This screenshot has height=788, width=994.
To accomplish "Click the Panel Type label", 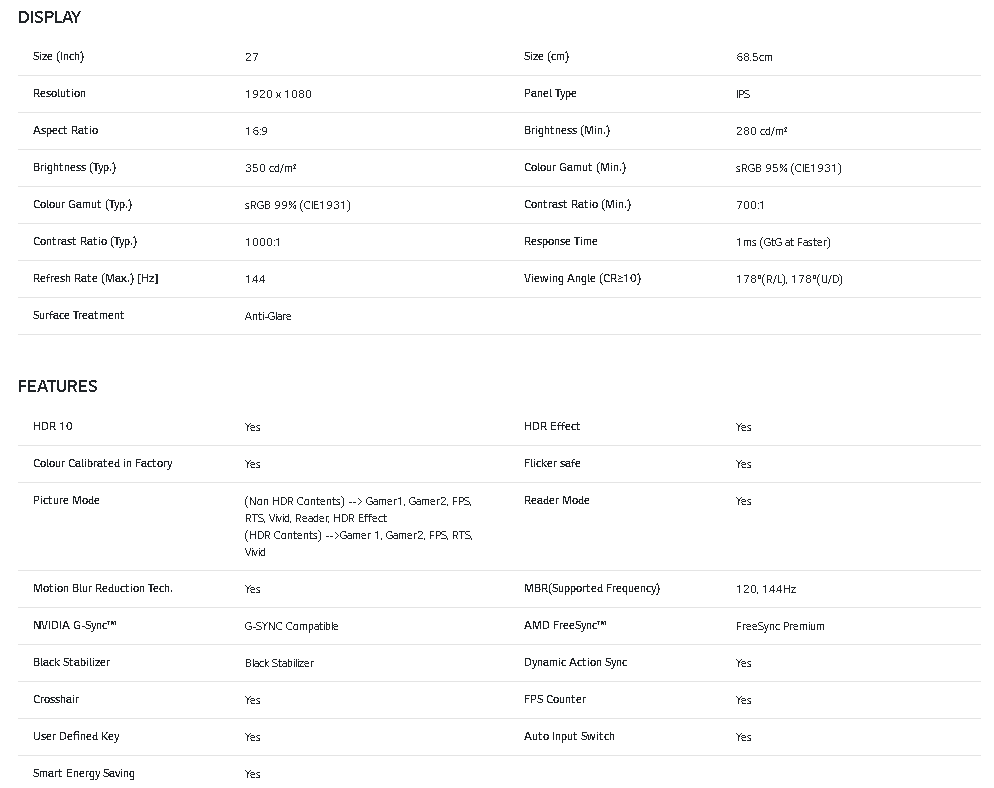I will (x=550, y=93).
